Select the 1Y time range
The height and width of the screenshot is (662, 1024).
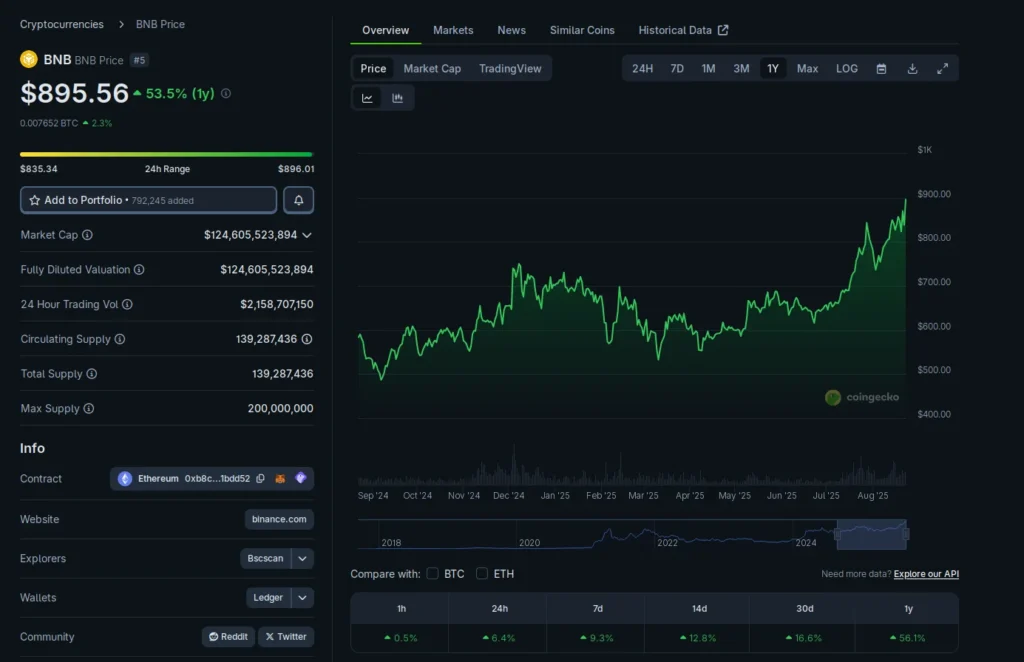773,69
